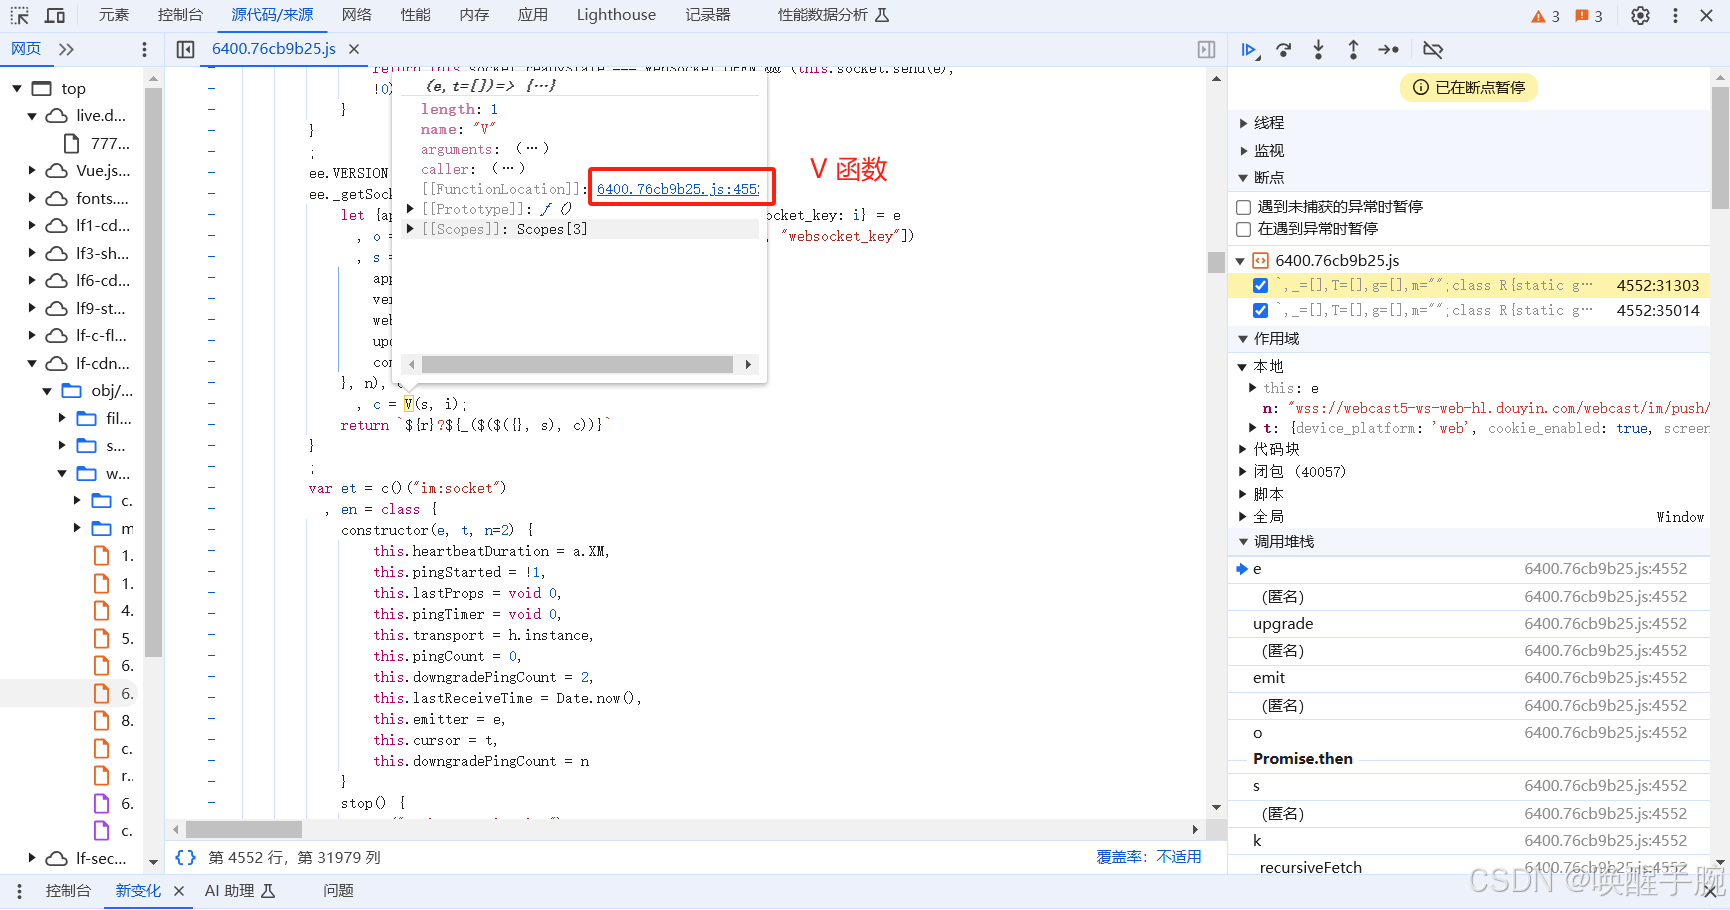Expand the 闭包 (40057) scope
Viewport: 1730px width, 910px height.
tap(1243, 472)
